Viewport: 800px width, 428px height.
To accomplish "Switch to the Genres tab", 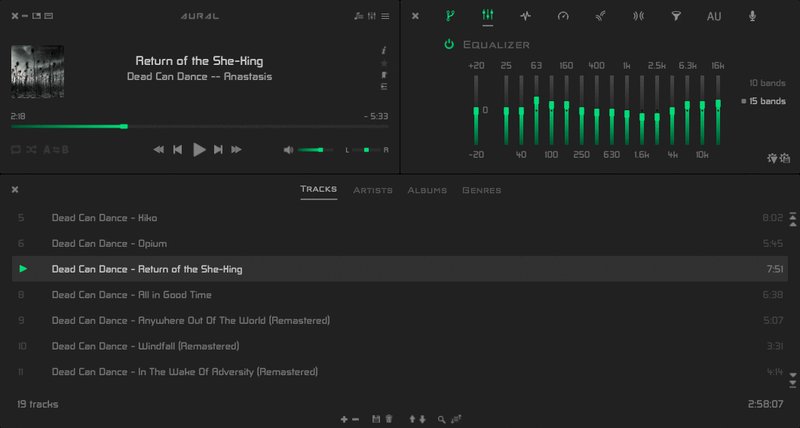I will [481, 190].
